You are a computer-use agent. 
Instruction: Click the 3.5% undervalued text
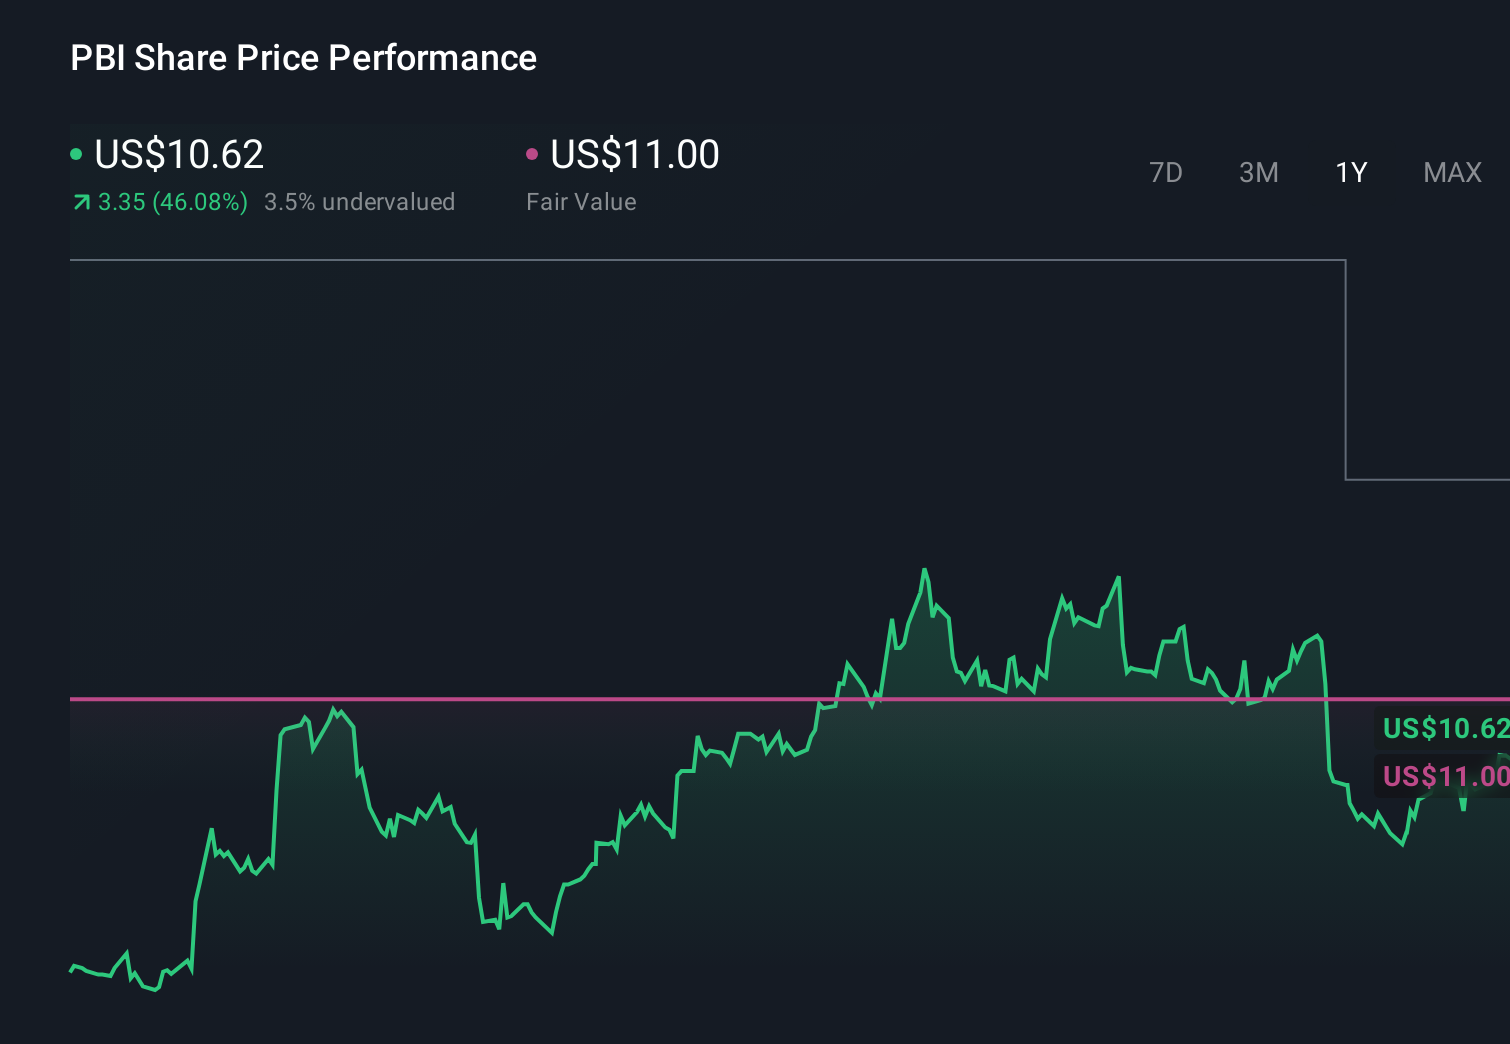click(x=360, y=202)
